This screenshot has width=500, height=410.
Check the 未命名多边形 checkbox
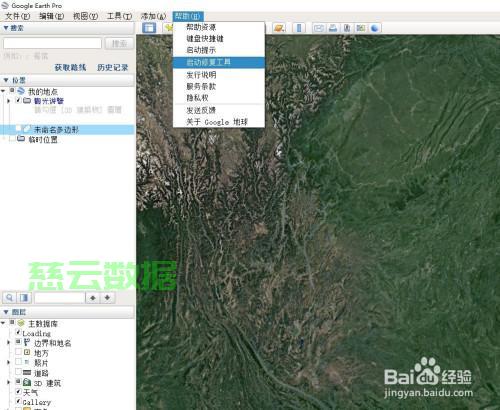point(19,129)
